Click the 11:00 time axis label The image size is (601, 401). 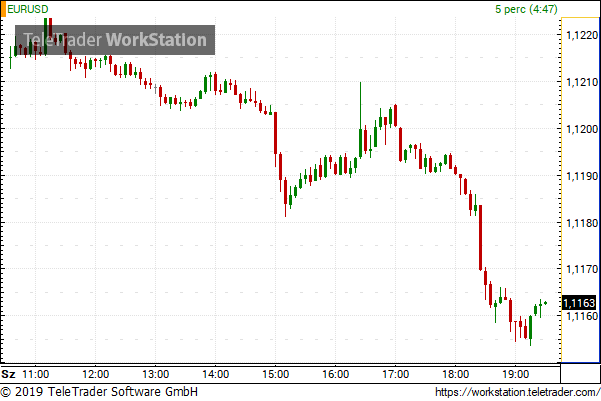tap(36, 374)
